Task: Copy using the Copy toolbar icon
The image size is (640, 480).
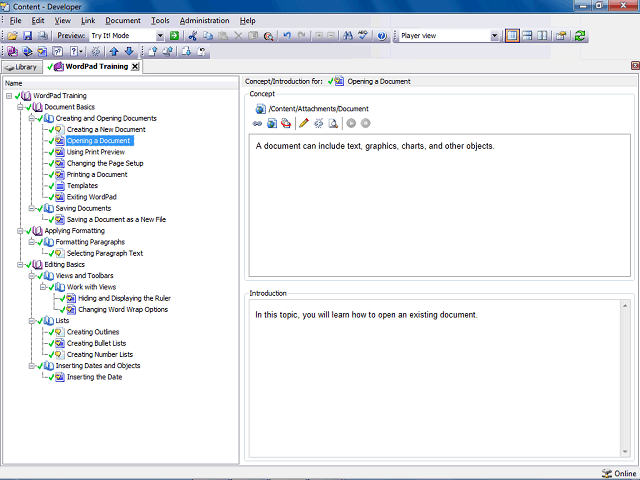Action: 208,36
